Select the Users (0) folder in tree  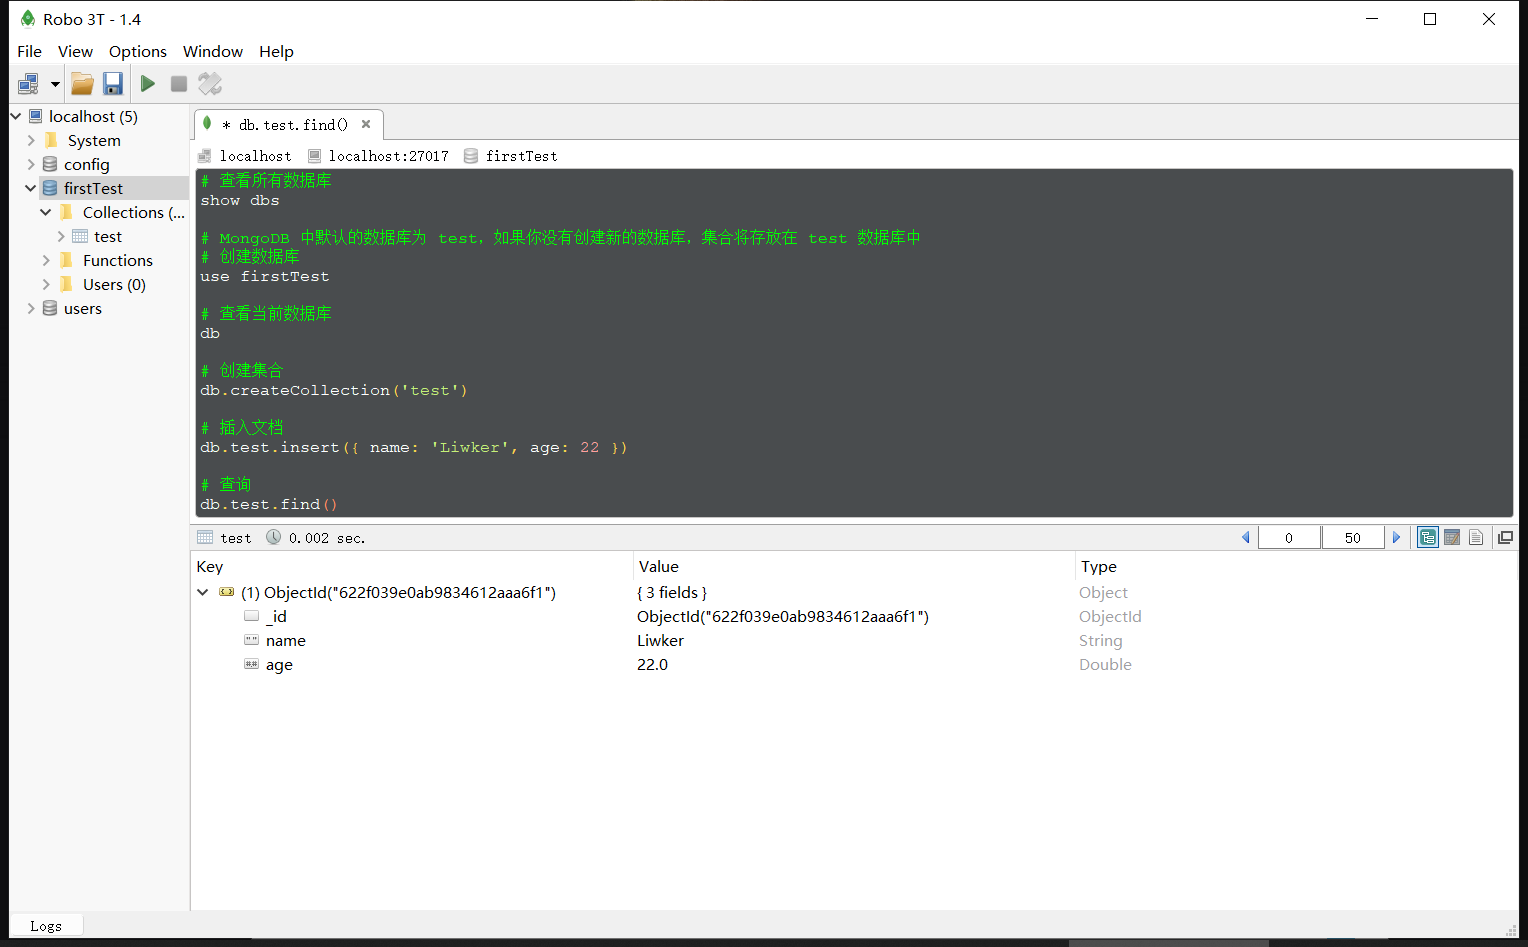pyautogui.click(x=114, y=284)
